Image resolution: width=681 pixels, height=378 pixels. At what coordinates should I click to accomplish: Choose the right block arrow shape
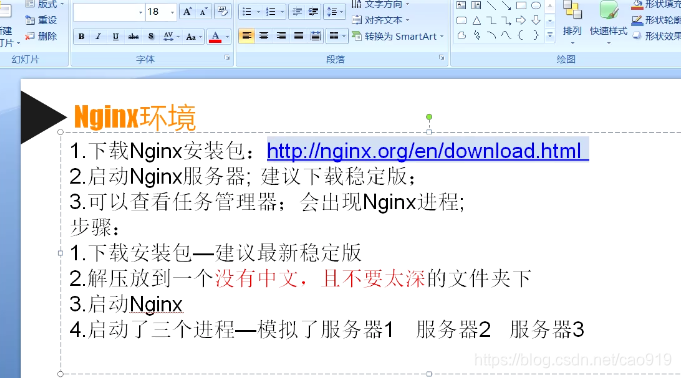tap(521, 20)
